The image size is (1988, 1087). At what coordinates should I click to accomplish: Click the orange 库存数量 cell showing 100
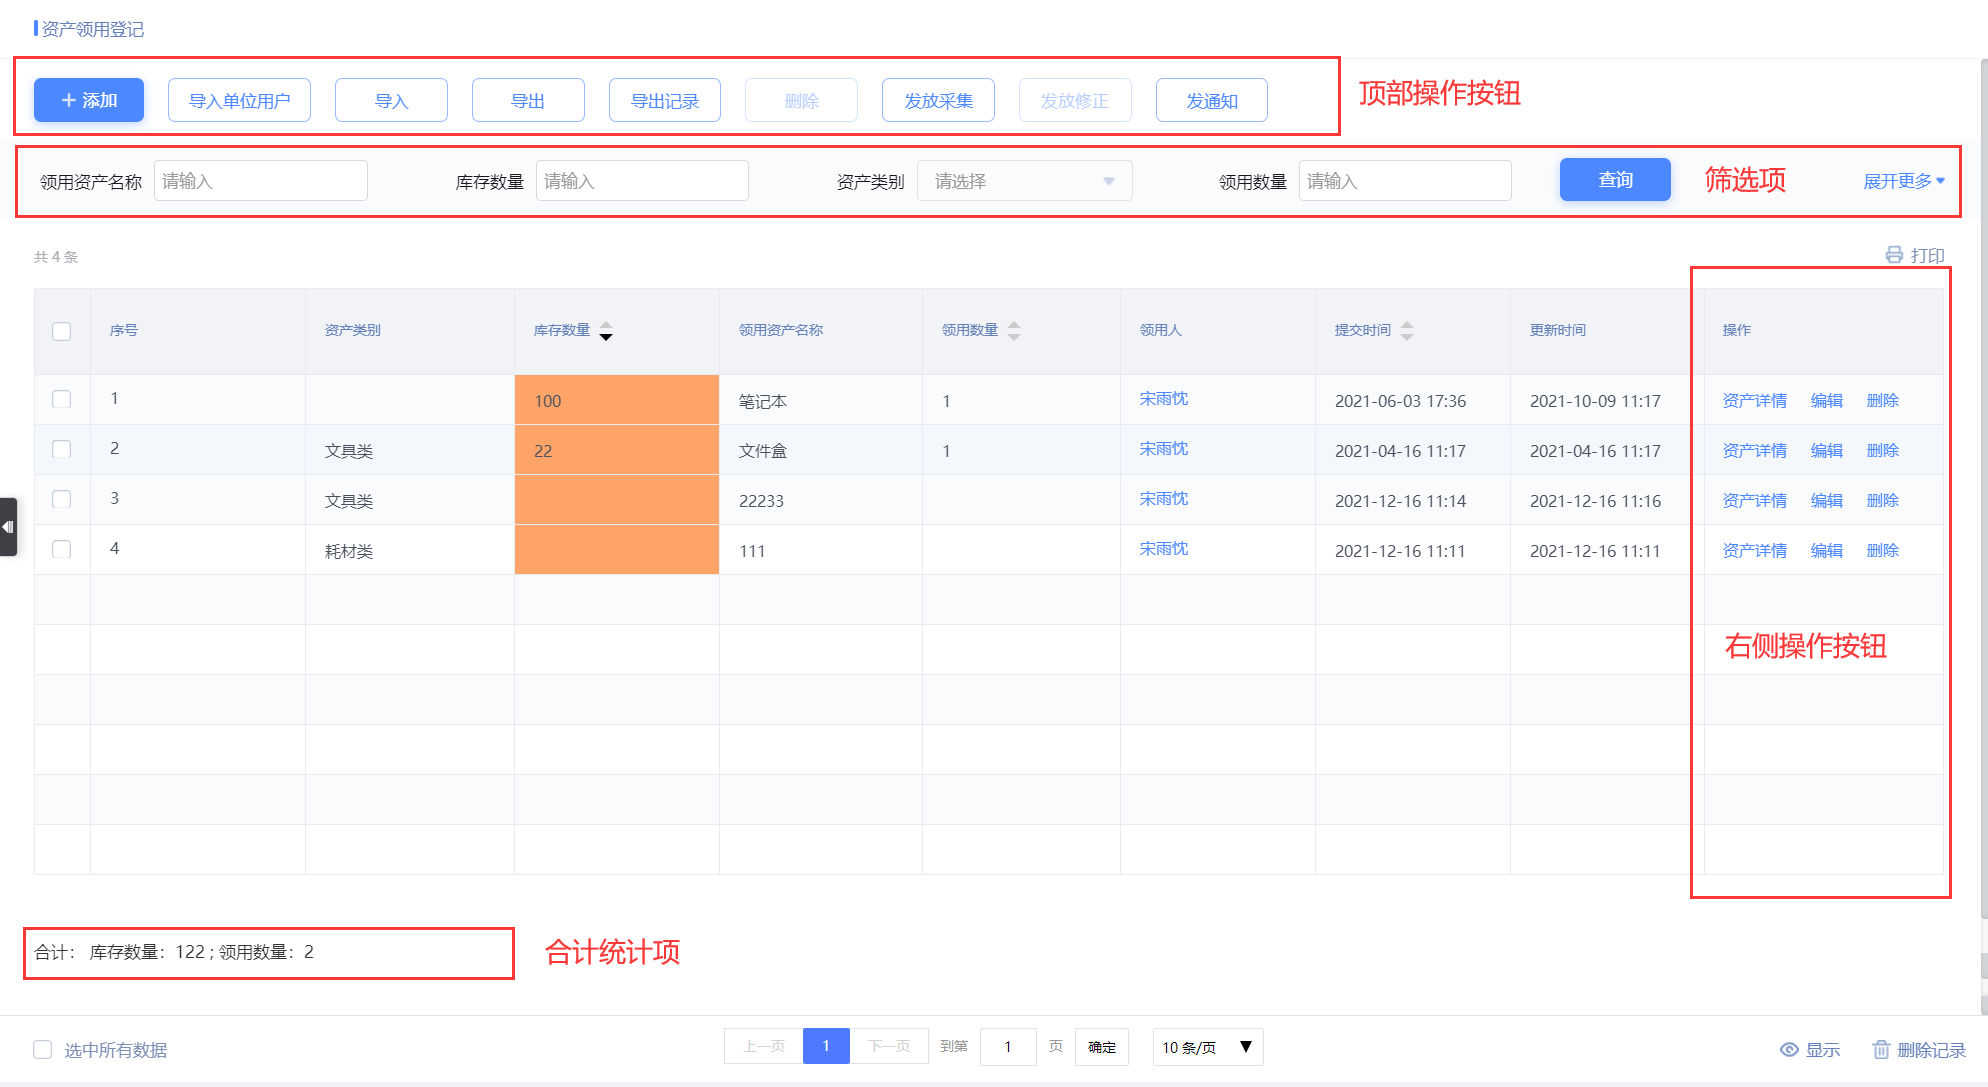point(616,400)
